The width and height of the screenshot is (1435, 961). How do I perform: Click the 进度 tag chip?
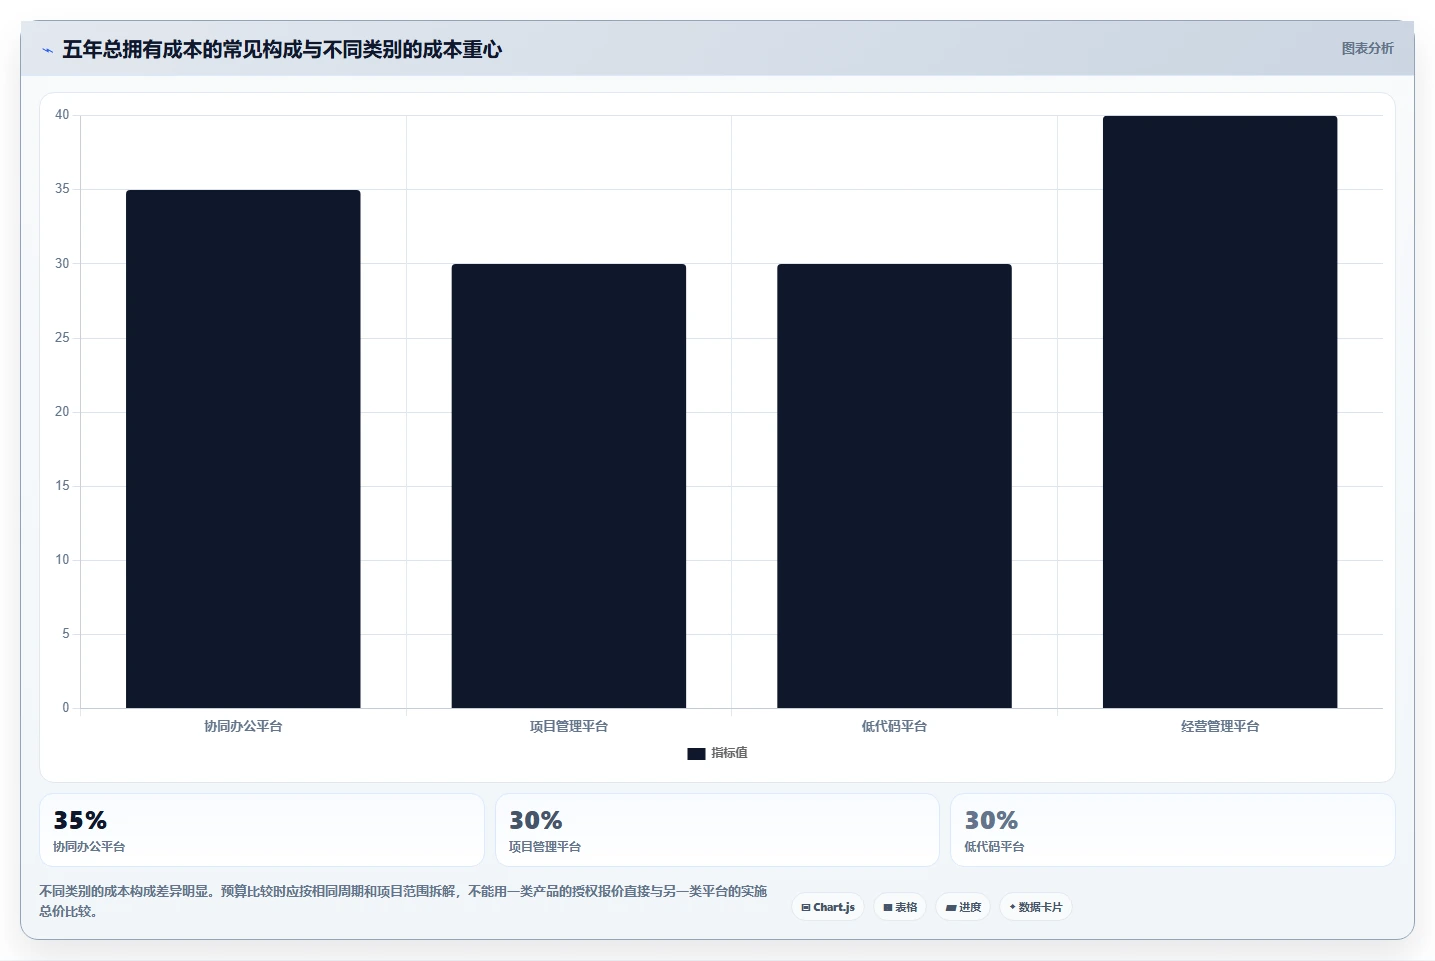point(963,907)
